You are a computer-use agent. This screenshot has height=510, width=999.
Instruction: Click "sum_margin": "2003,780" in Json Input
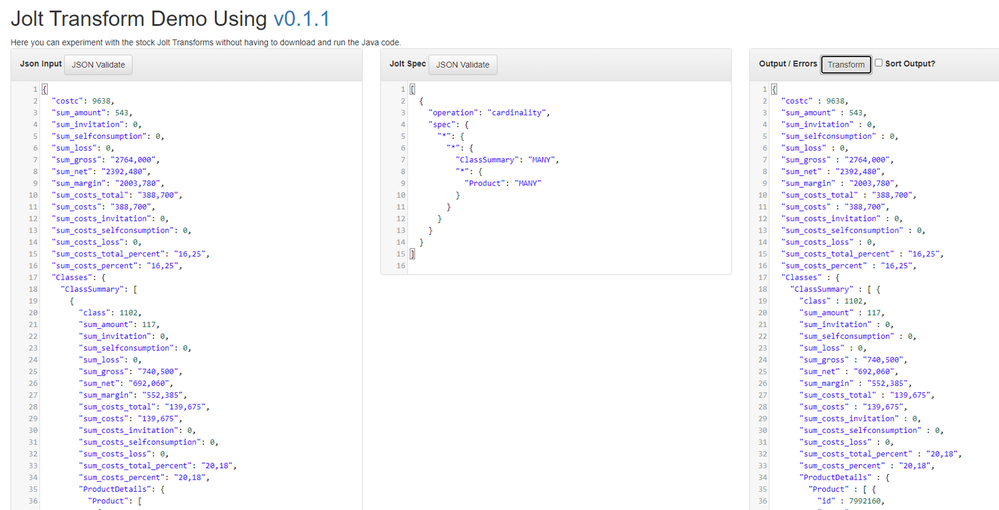click(x=106, y=184)
